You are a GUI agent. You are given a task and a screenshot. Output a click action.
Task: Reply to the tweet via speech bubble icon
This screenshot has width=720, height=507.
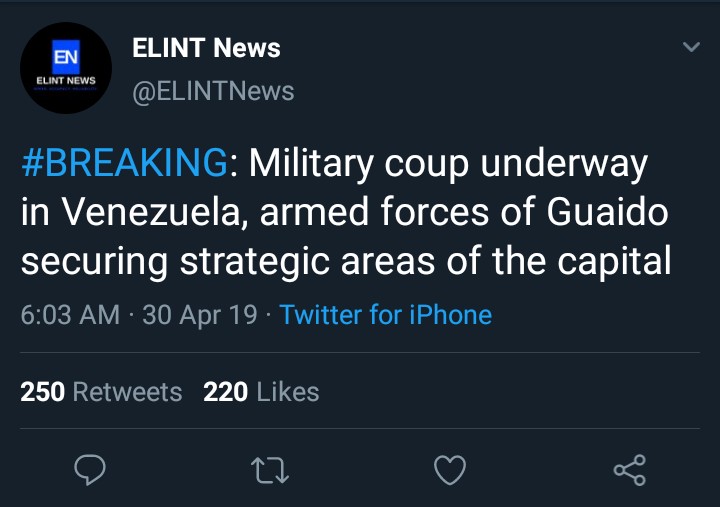(90, 470)
